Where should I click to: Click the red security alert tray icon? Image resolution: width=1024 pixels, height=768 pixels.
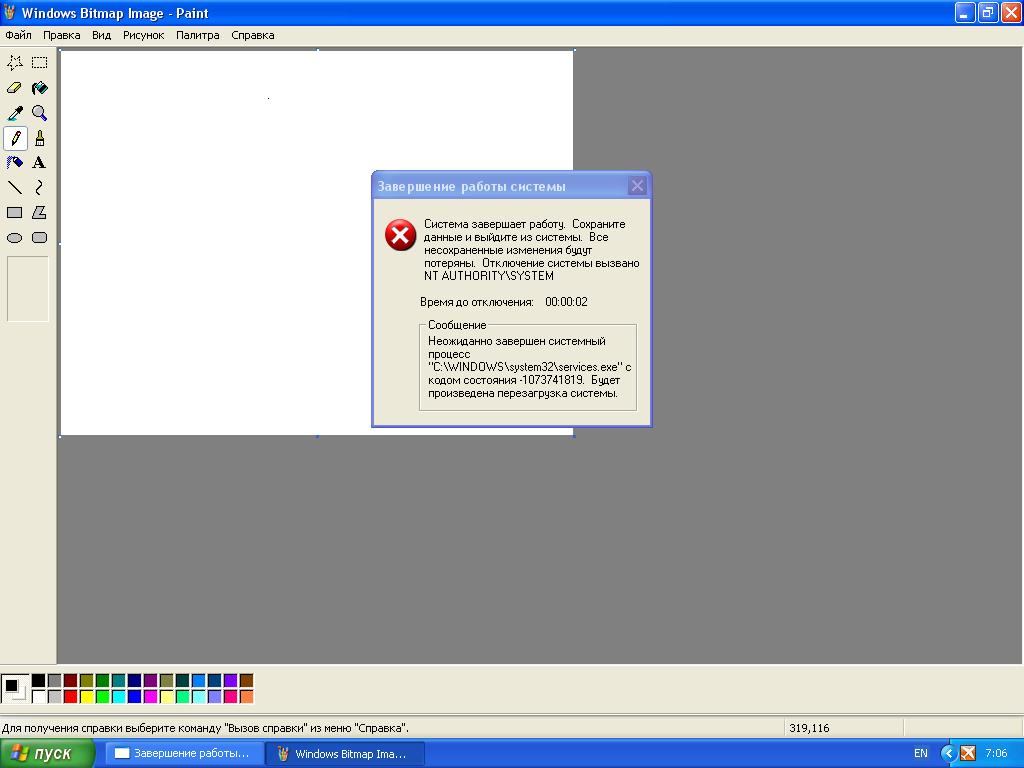pyautogui.click(x=968, y=754)
